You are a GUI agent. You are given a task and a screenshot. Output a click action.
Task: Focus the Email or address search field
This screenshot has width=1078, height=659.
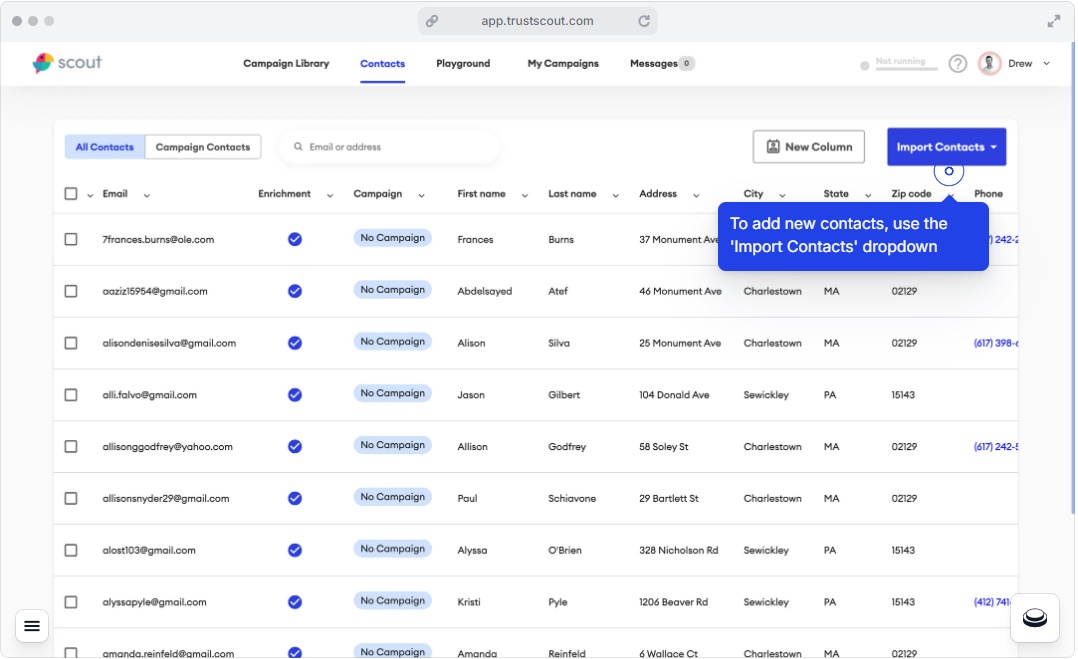(390, 147)
